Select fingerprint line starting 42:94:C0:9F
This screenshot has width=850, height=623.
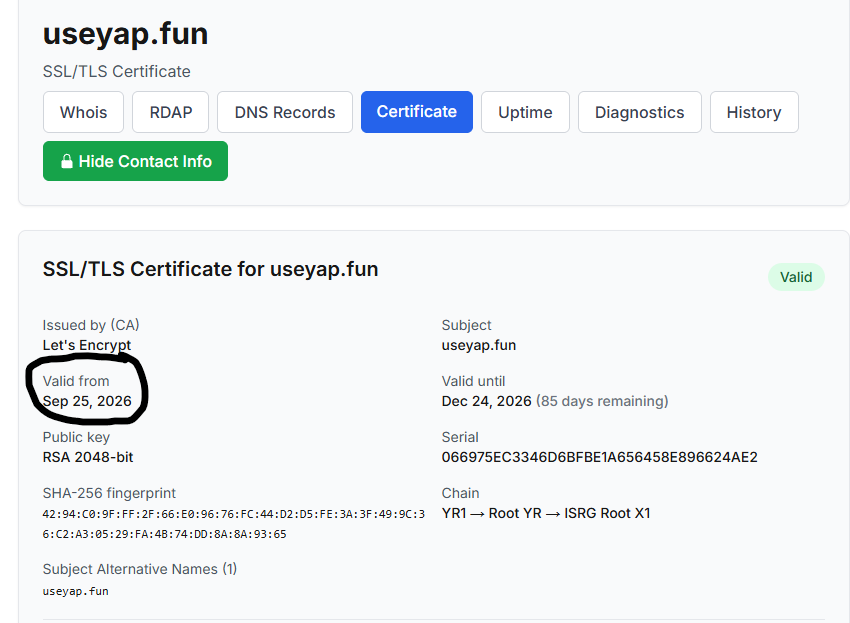(234, 514)
